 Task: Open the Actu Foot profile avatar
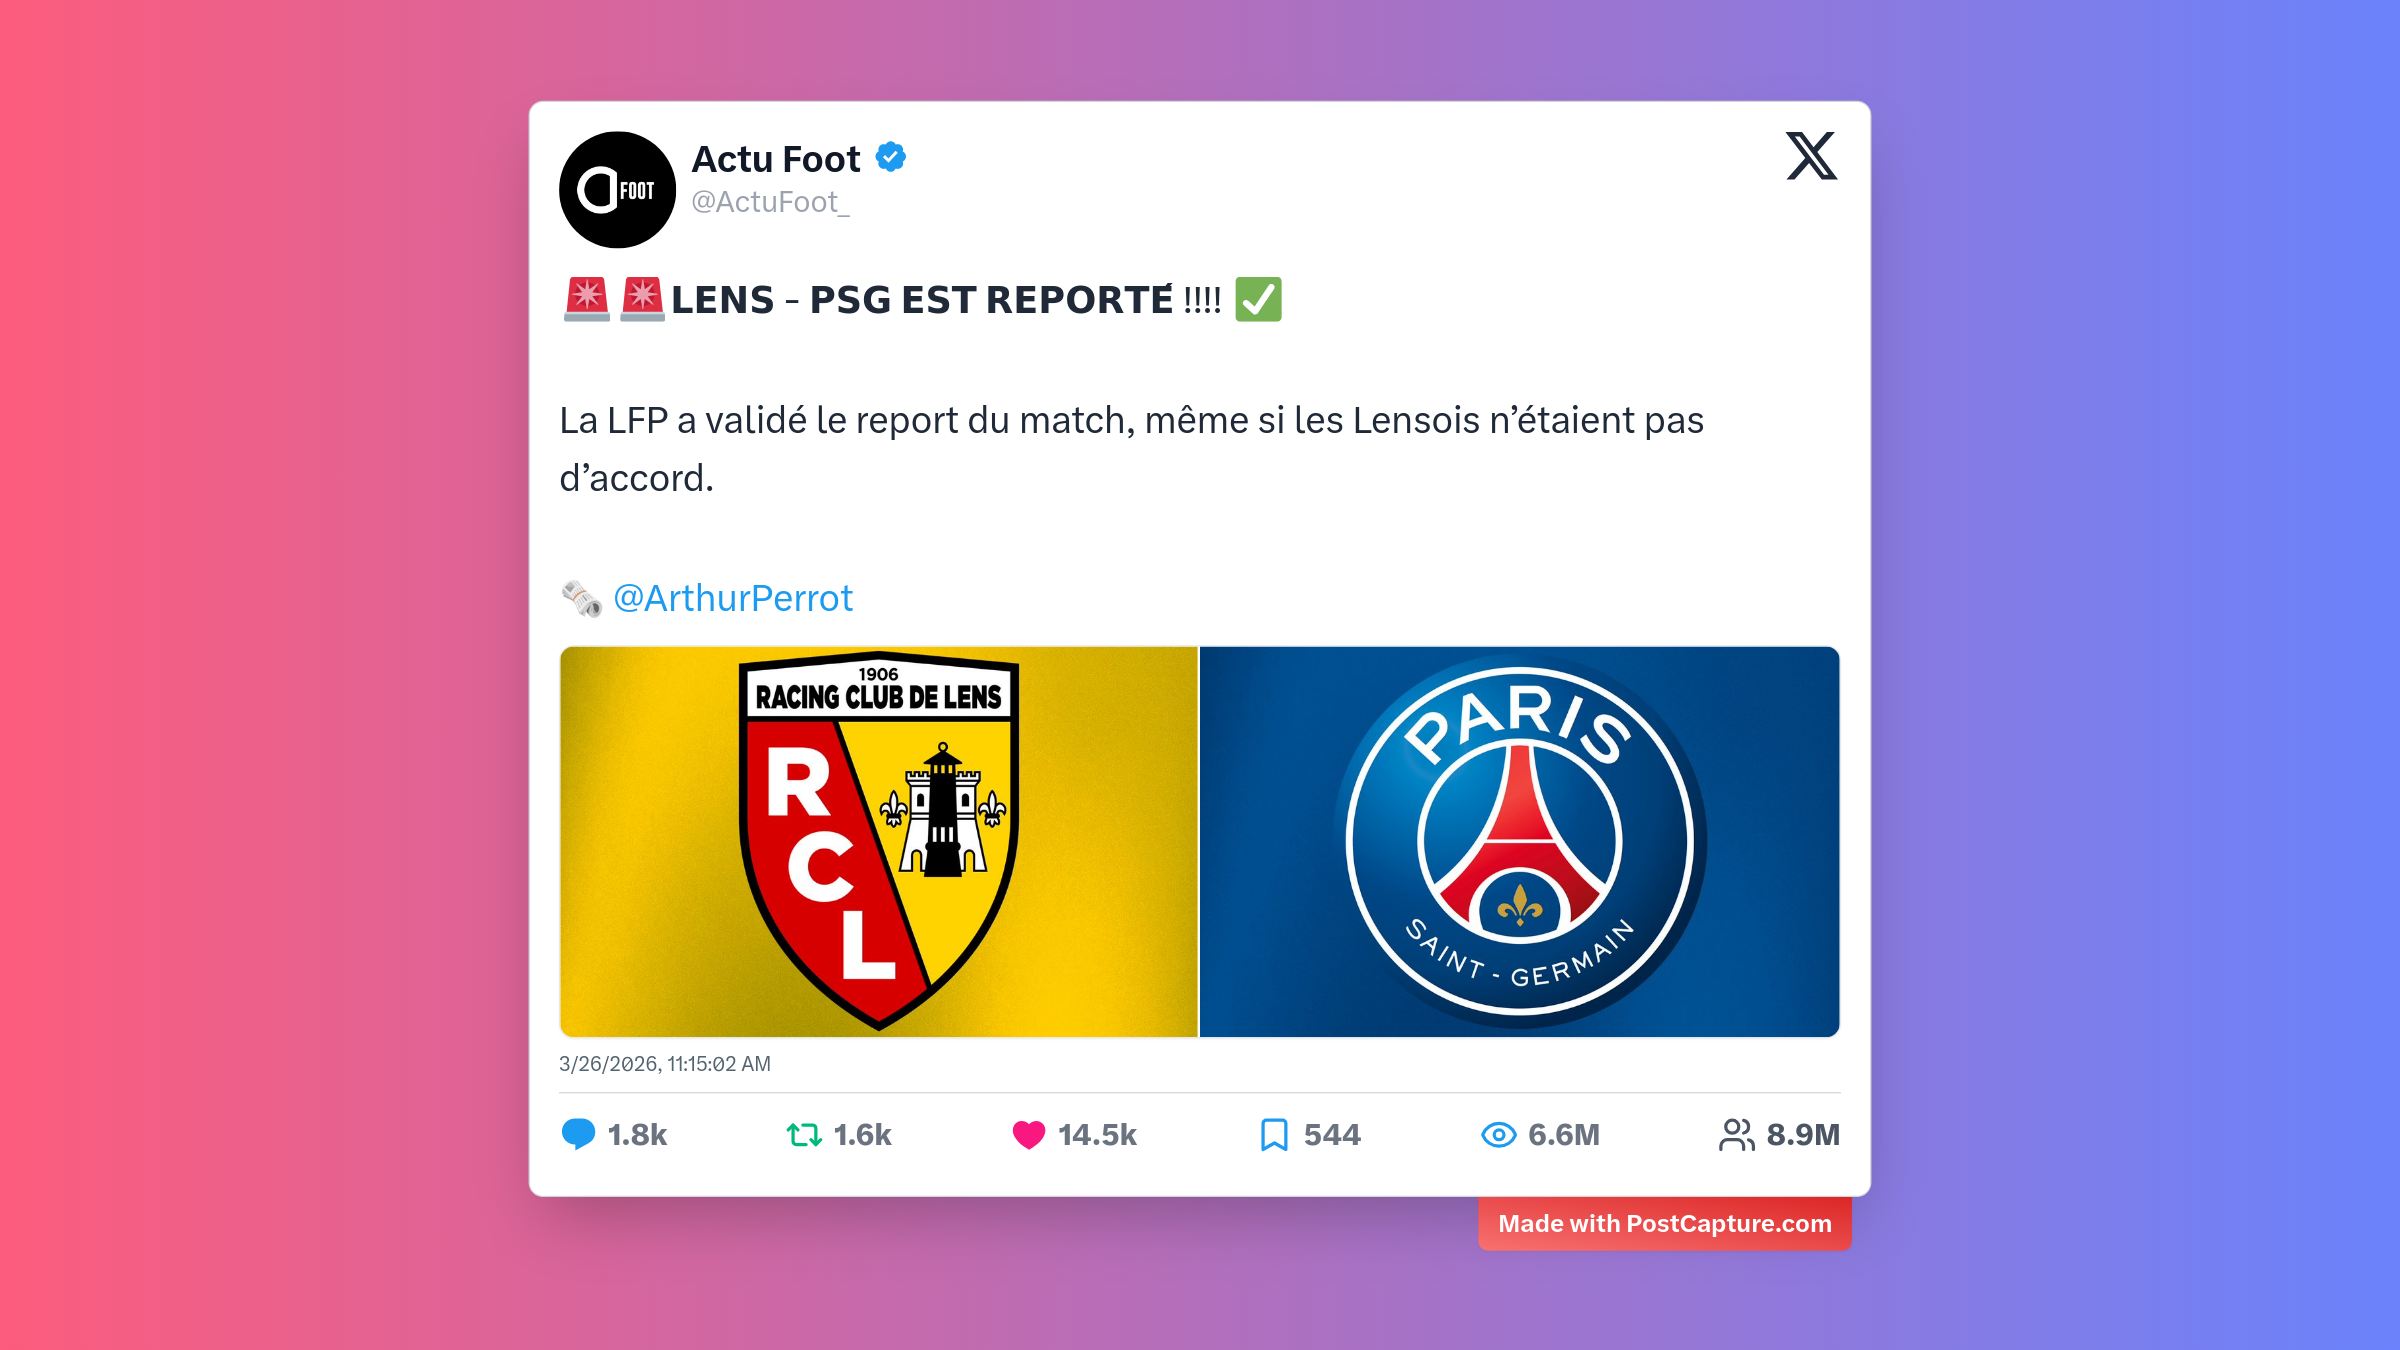617,190
